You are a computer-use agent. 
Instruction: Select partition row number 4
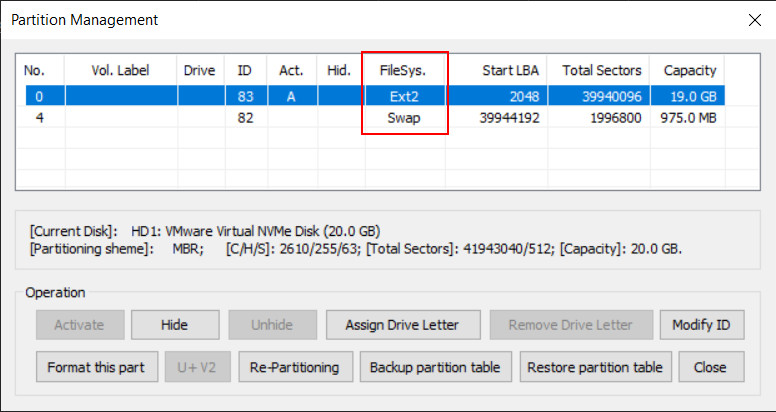(375, 117)
